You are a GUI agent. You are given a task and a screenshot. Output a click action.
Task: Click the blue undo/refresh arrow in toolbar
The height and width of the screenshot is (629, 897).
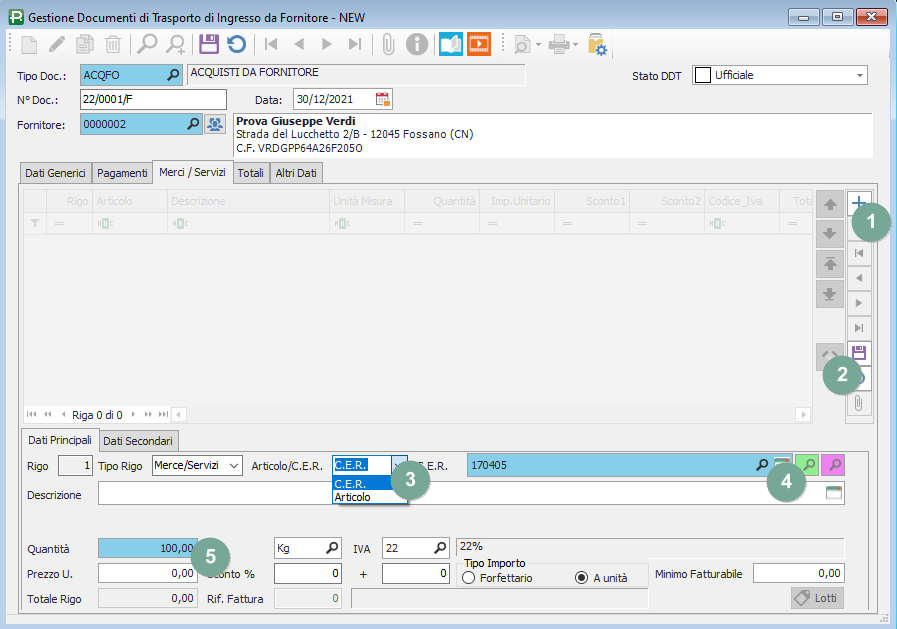pos(236,44)
